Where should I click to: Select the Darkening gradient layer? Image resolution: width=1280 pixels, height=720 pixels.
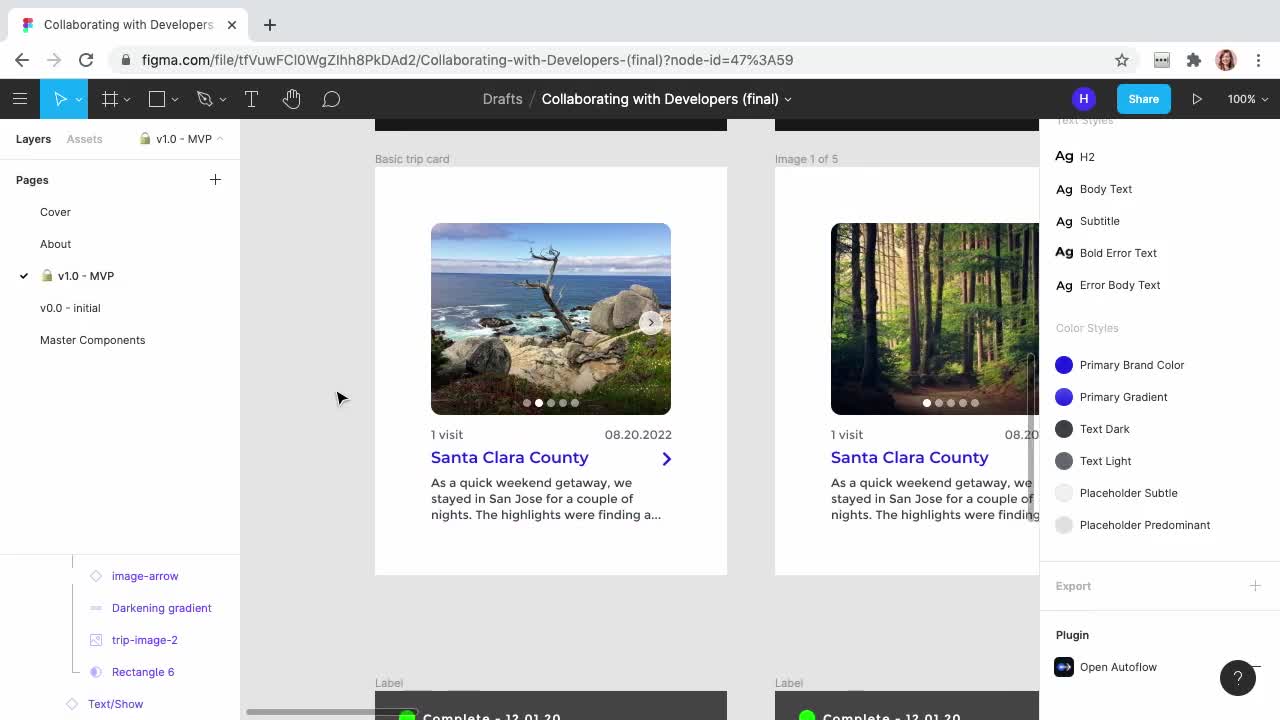161,608
